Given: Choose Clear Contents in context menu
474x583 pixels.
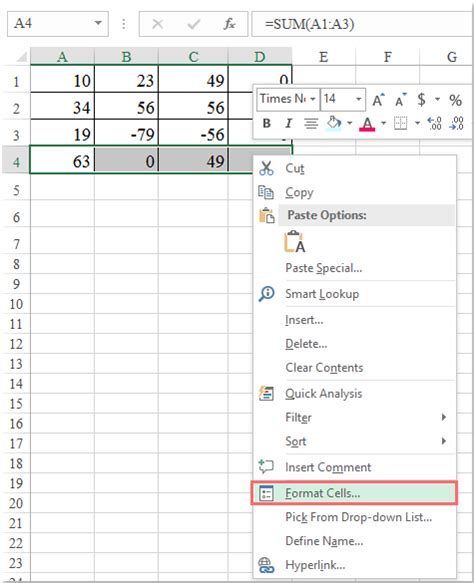Looking at the screenshot, I should 354,368.
